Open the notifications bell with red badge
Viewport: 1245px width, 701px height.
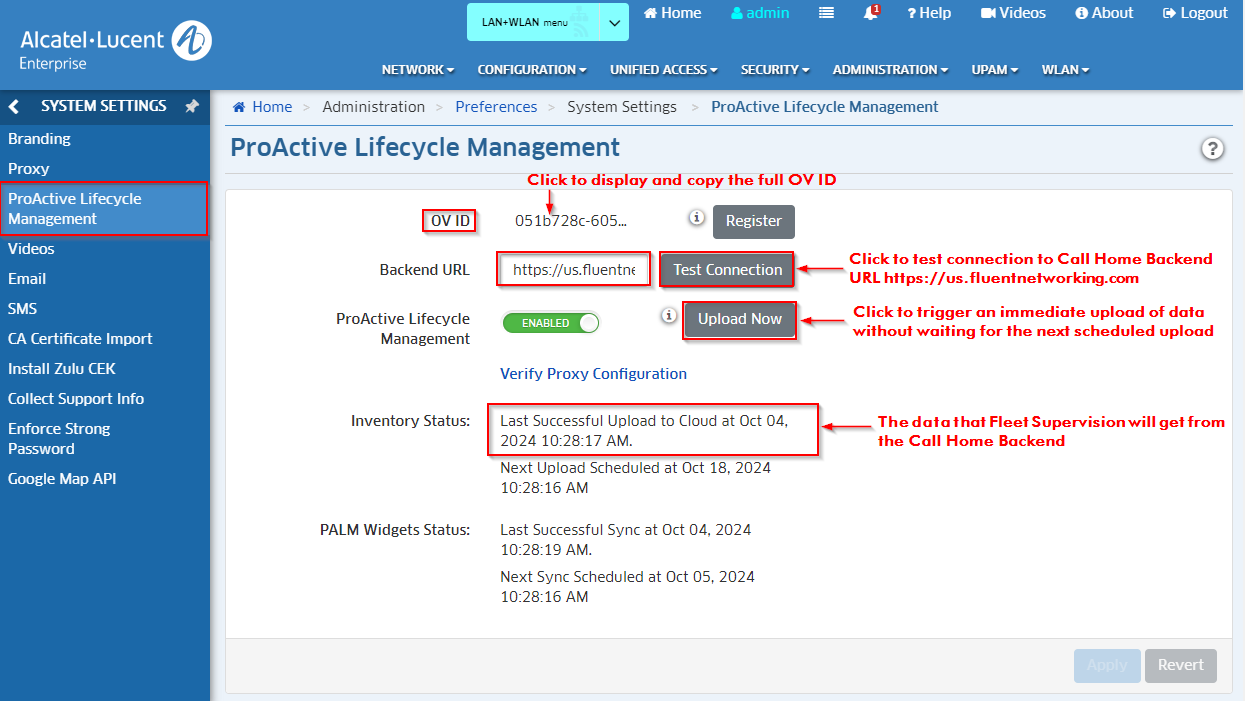[869, 13]
